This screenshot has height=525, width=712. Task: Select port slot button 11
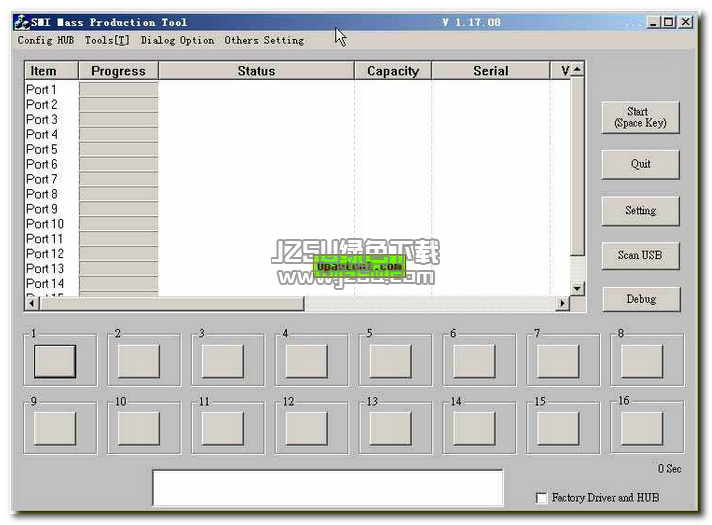[222, 428]
